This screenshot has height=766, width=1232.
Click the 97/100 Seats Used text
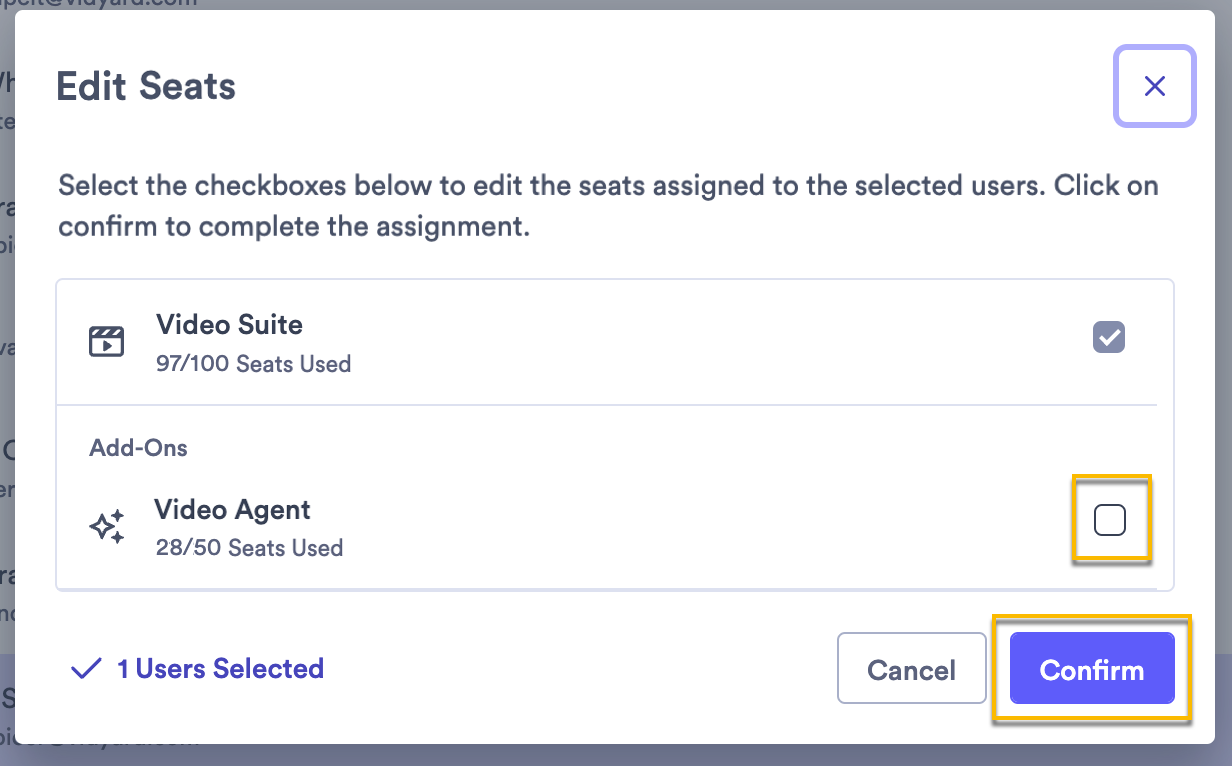tap(253, 364)
